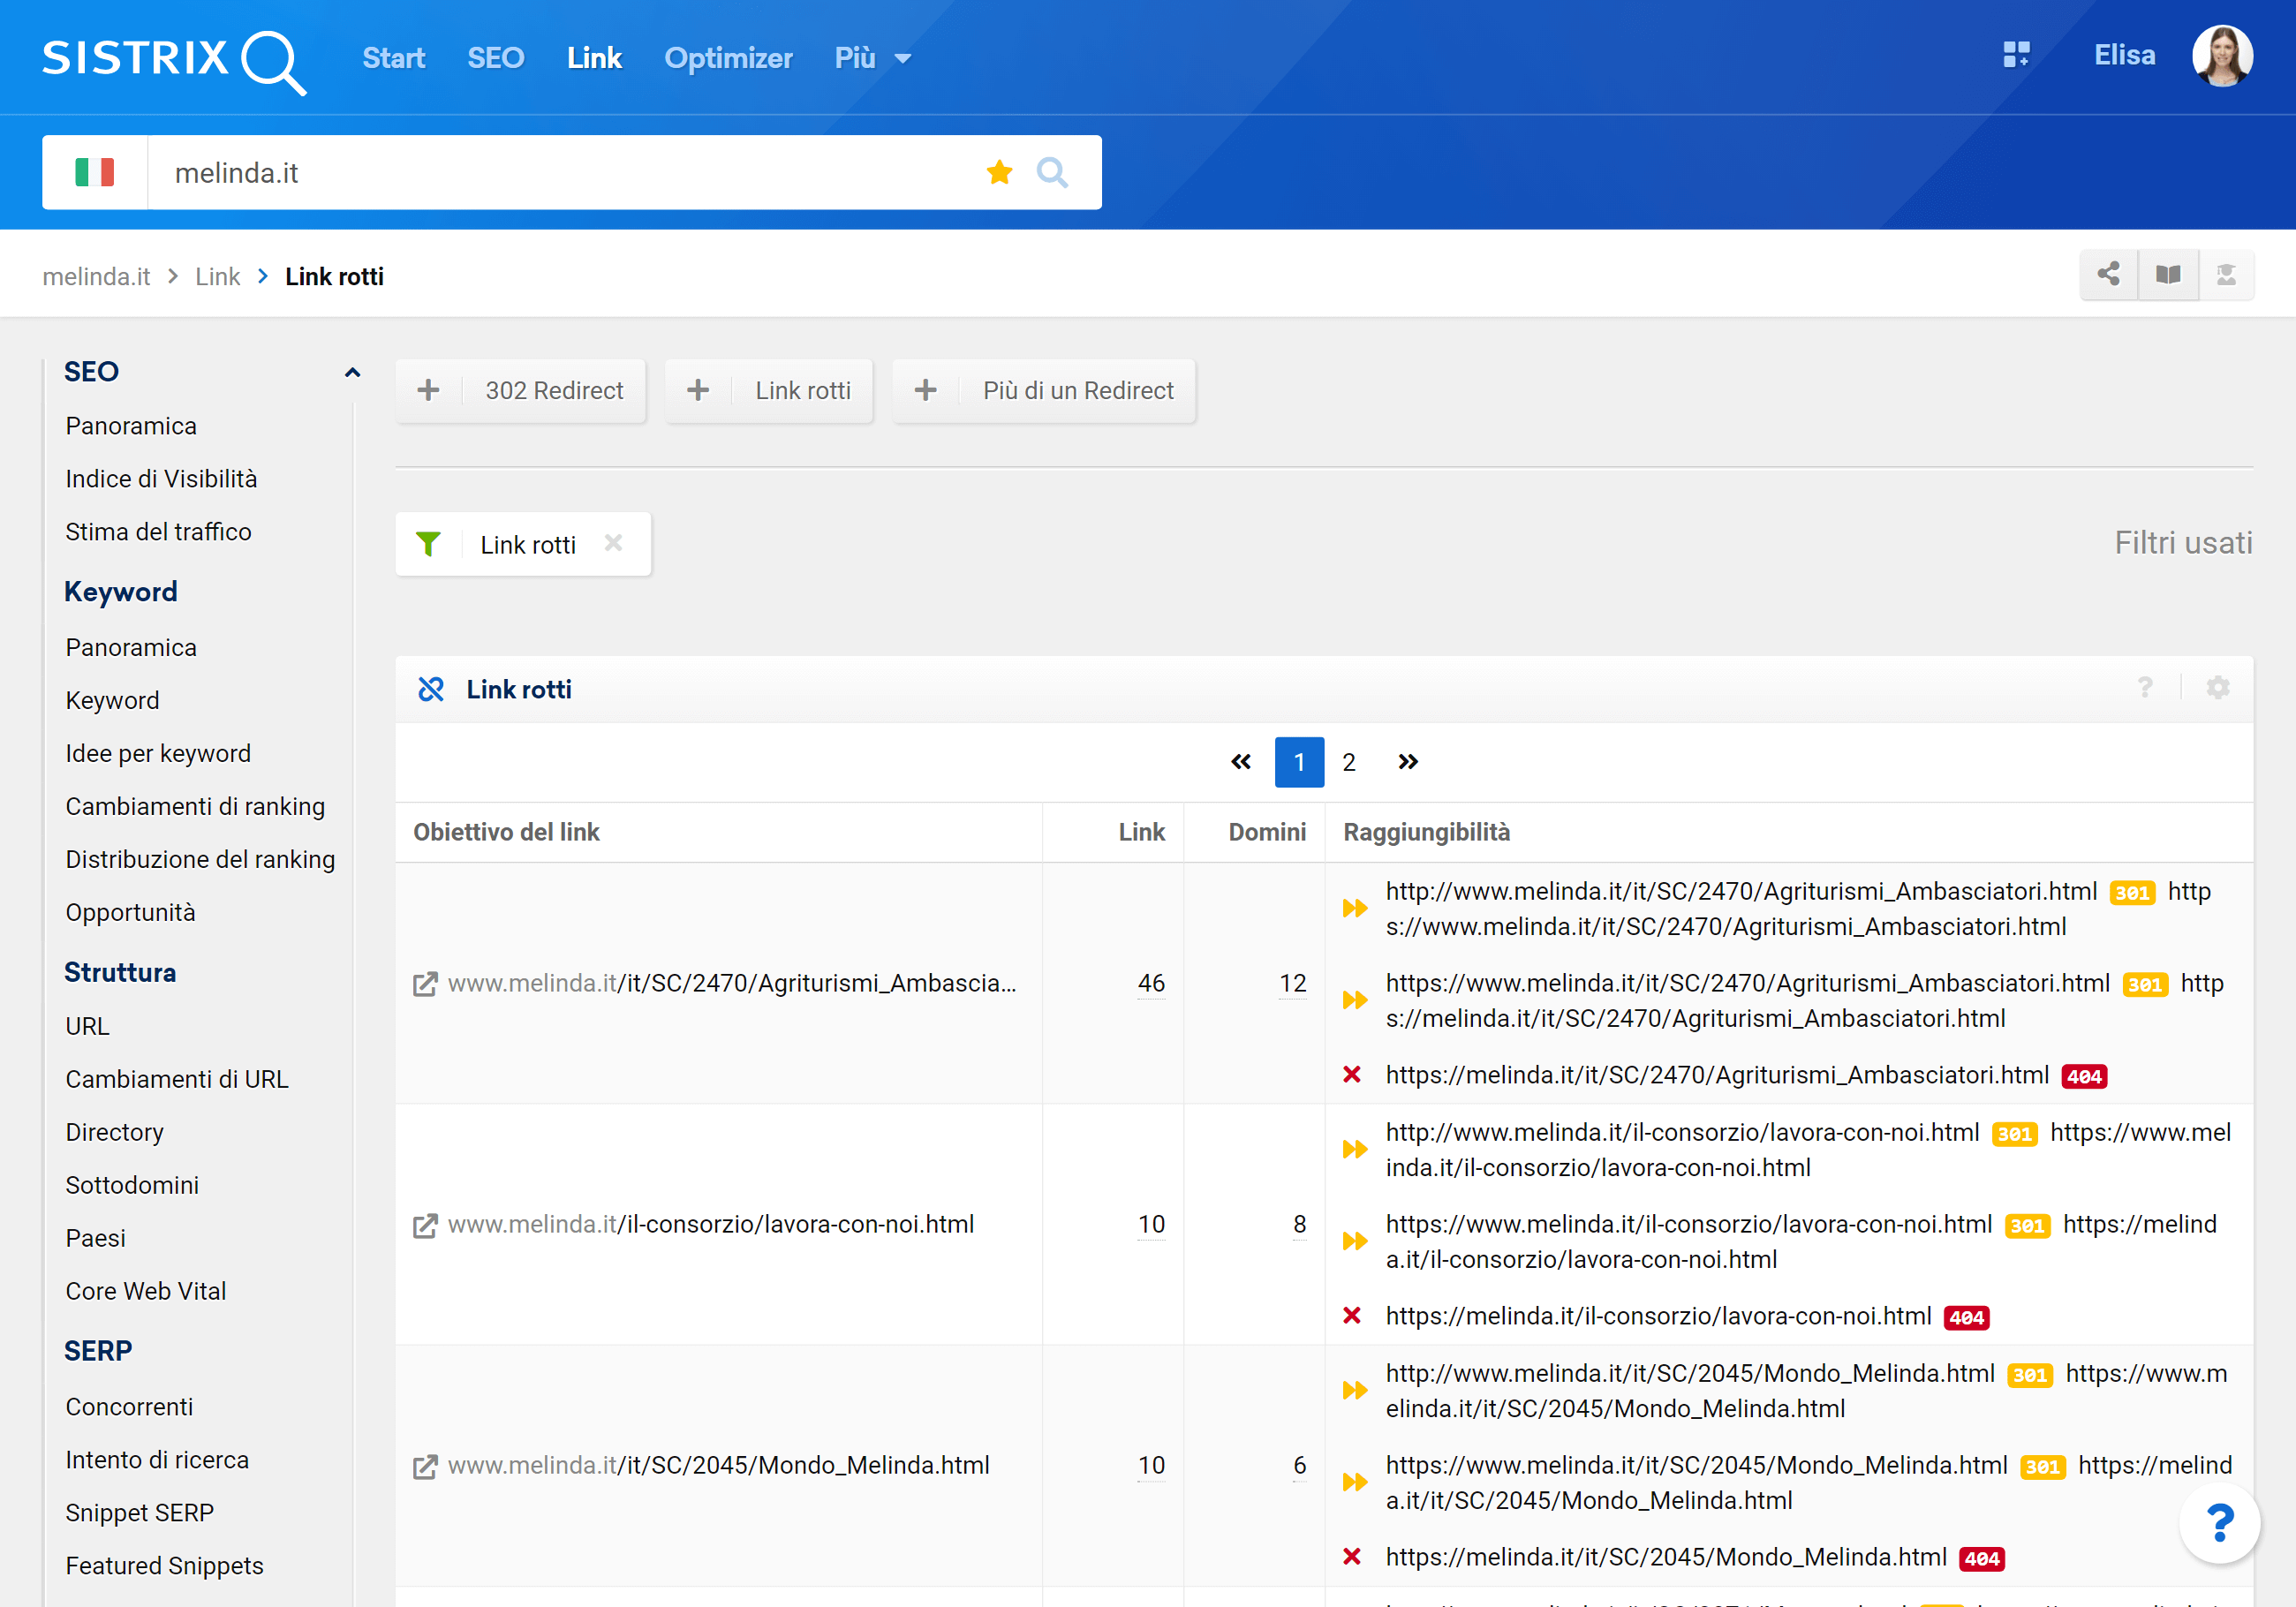
Task: Go to page 2 of results
Action: pyautogui.click(x=1348, y=762)
